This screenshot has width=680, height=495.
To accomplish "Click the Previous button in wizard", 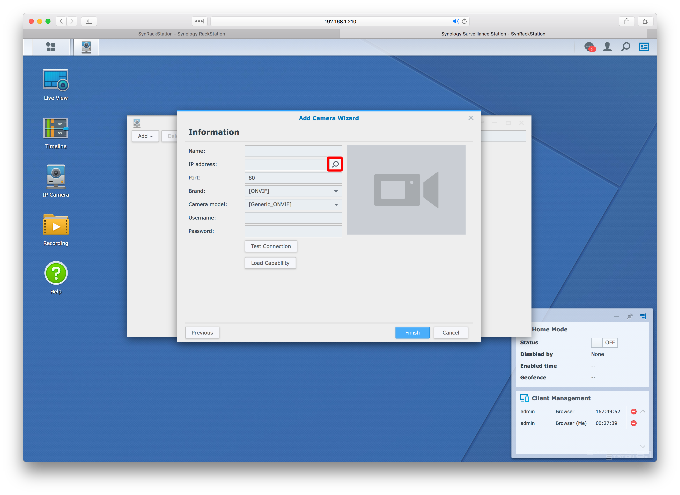I will point(202,332).
